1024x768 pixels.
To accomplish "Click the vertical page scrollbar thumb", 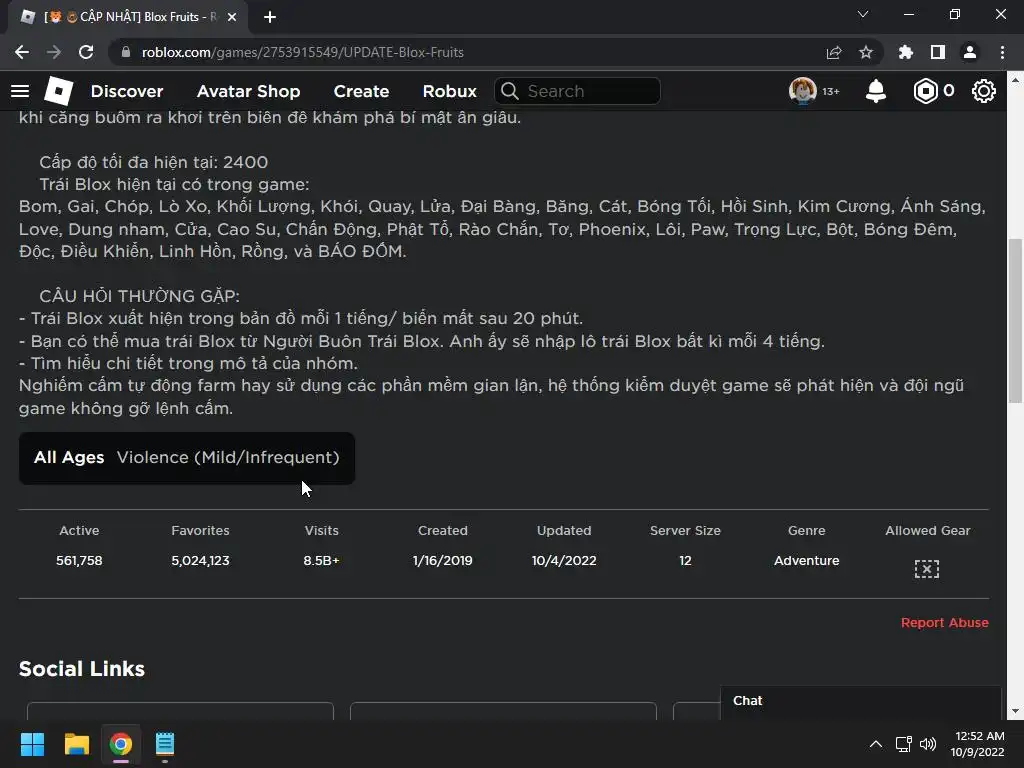I will [1014, 321].
